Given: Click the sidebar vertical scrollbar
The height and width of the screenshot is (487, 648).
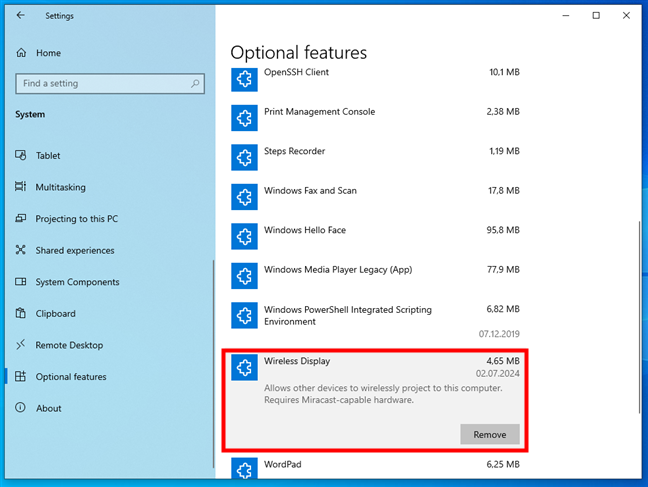Looking at the screenshot, I should coord(213,364).
